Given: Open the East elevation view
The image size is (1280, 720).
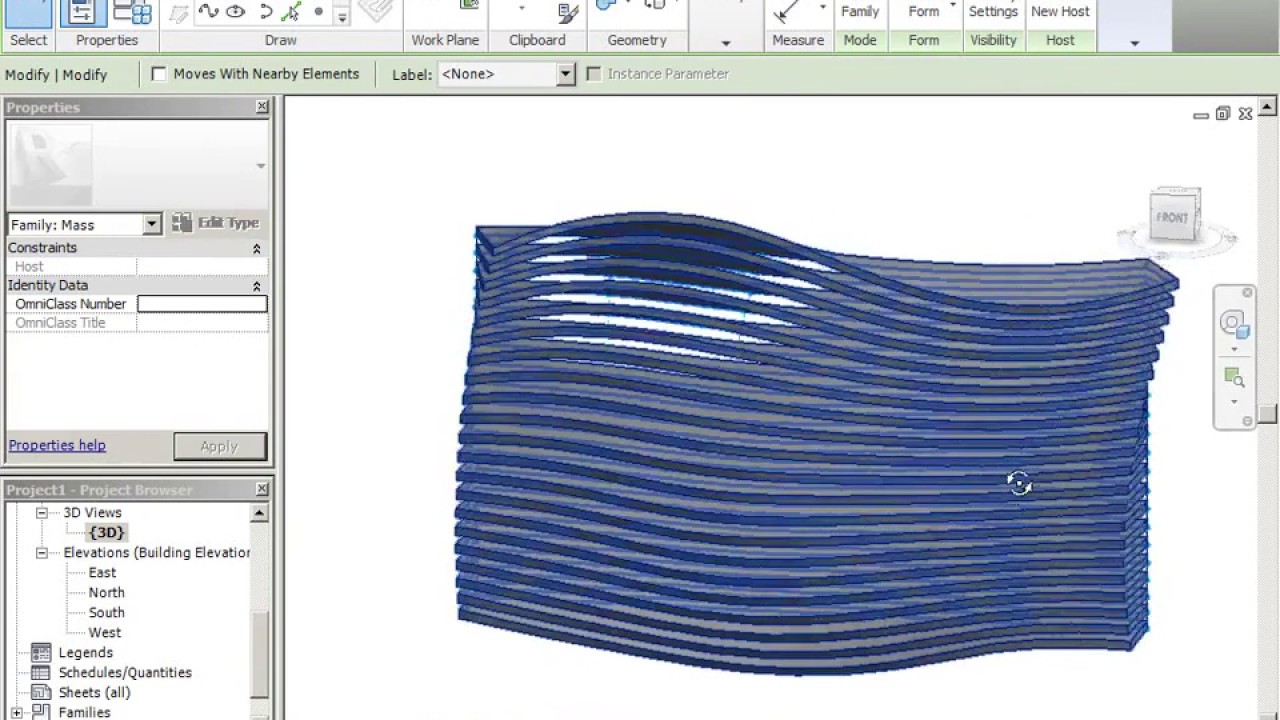Looking at the screenshot, I should tap(102, 572).
